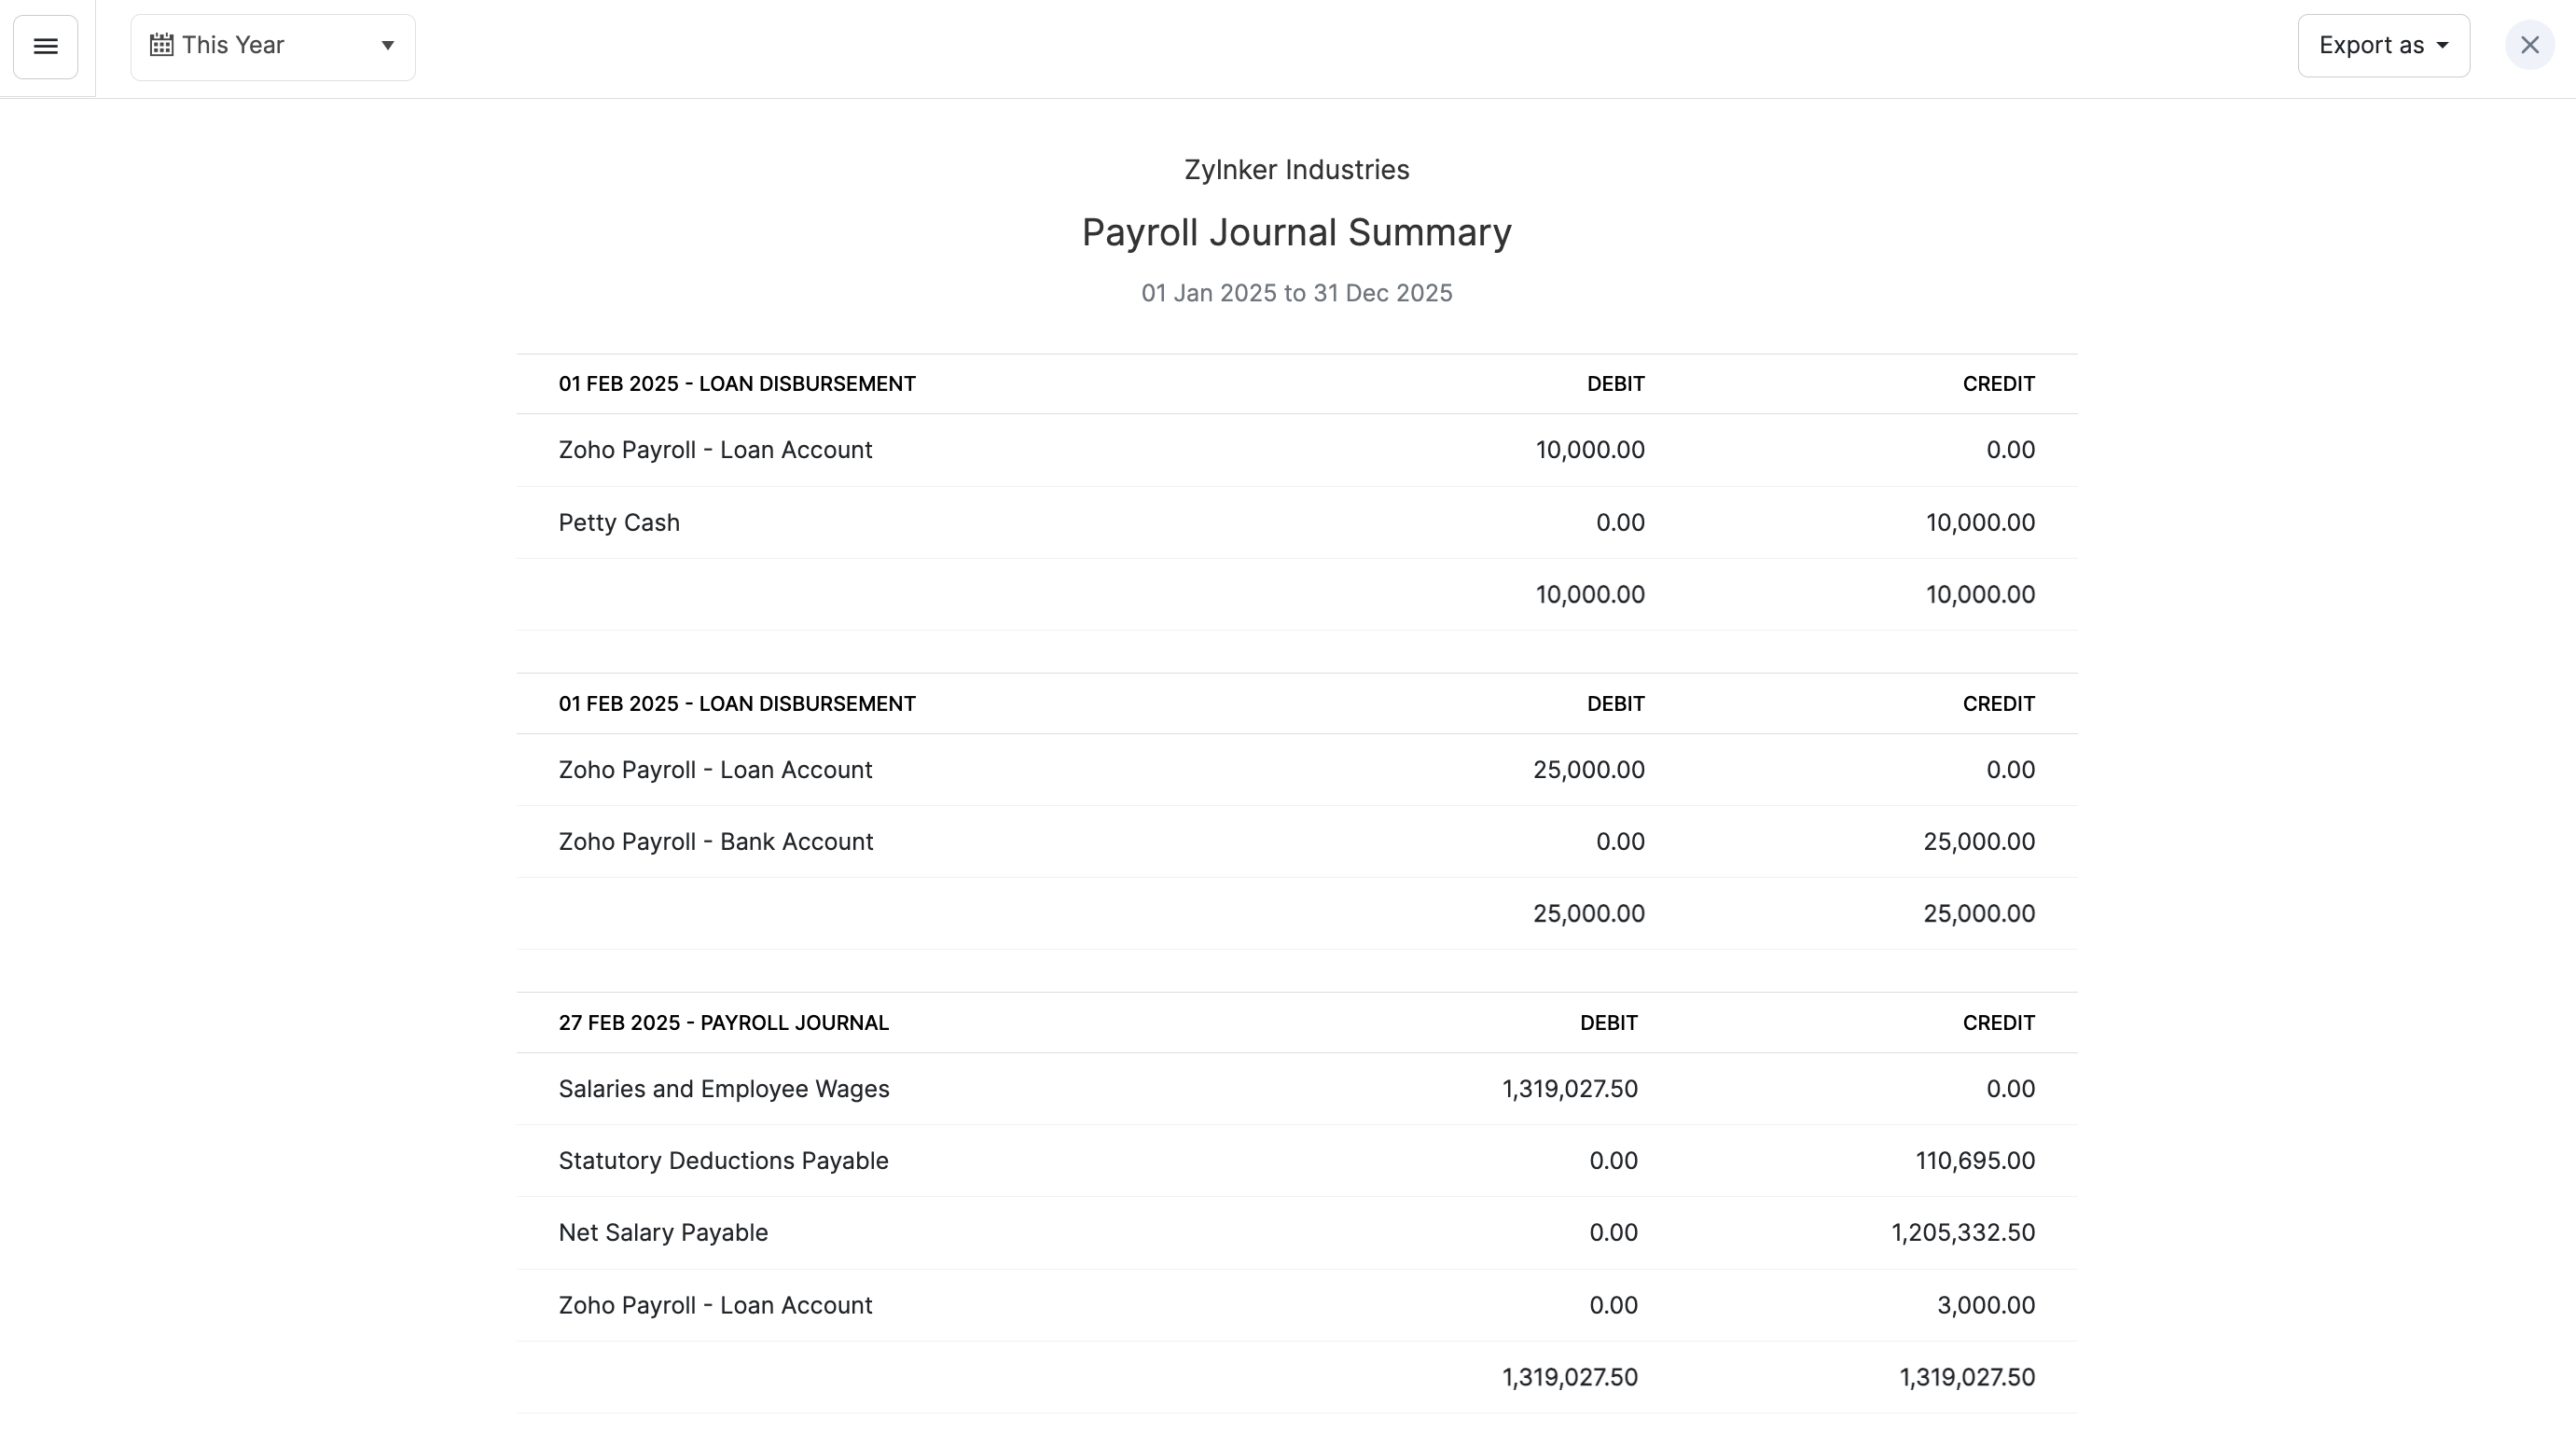Close the report with the X icon
This screenshot has height=1433, width=2576.
[2529, 46]
